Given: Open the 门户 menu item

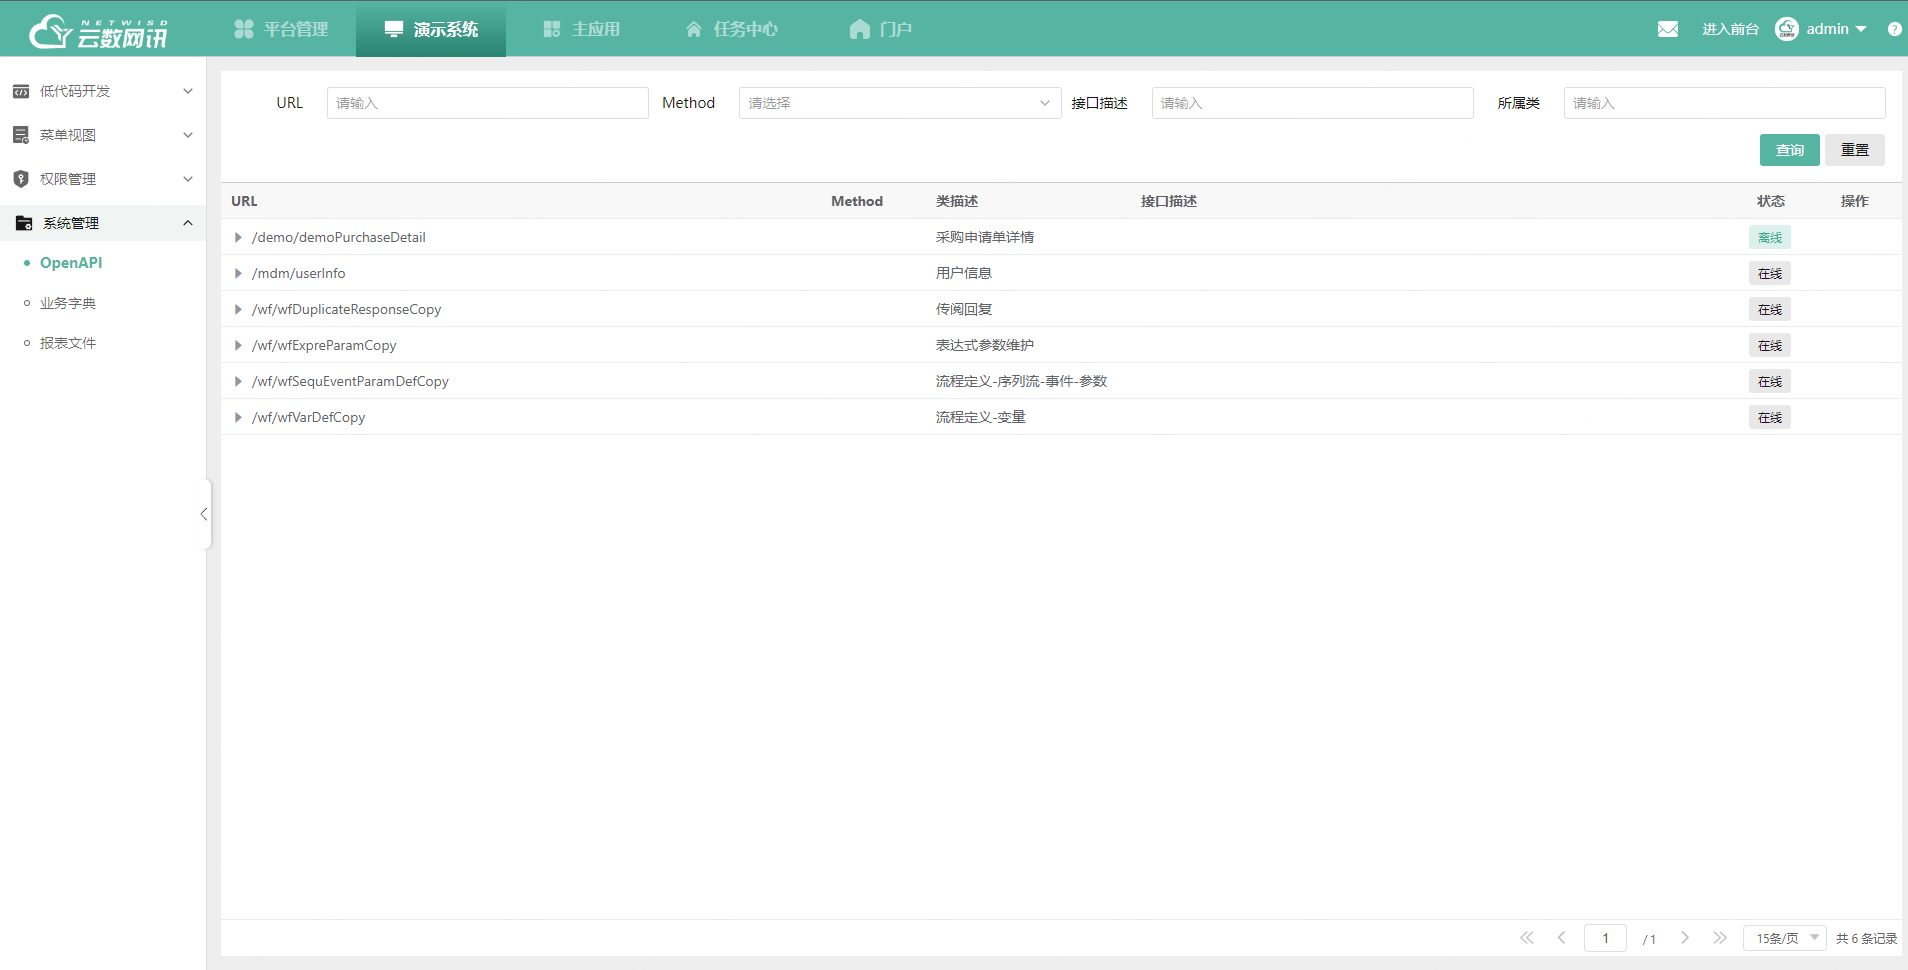Looking at the screenshot, I should pos(881,28).
